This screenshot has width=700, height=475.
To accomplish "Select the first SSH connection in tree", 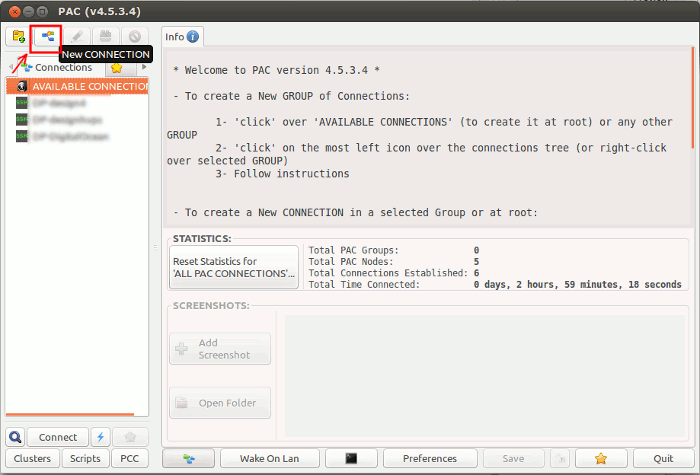I will [58, 103].
